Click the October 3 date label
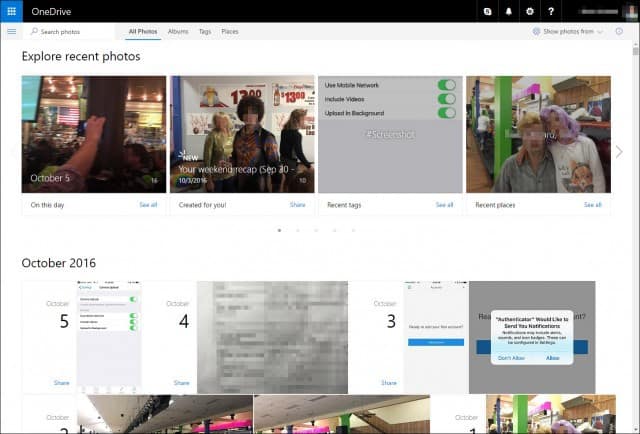This screenshot has width=640, height=434. [385, 315]
